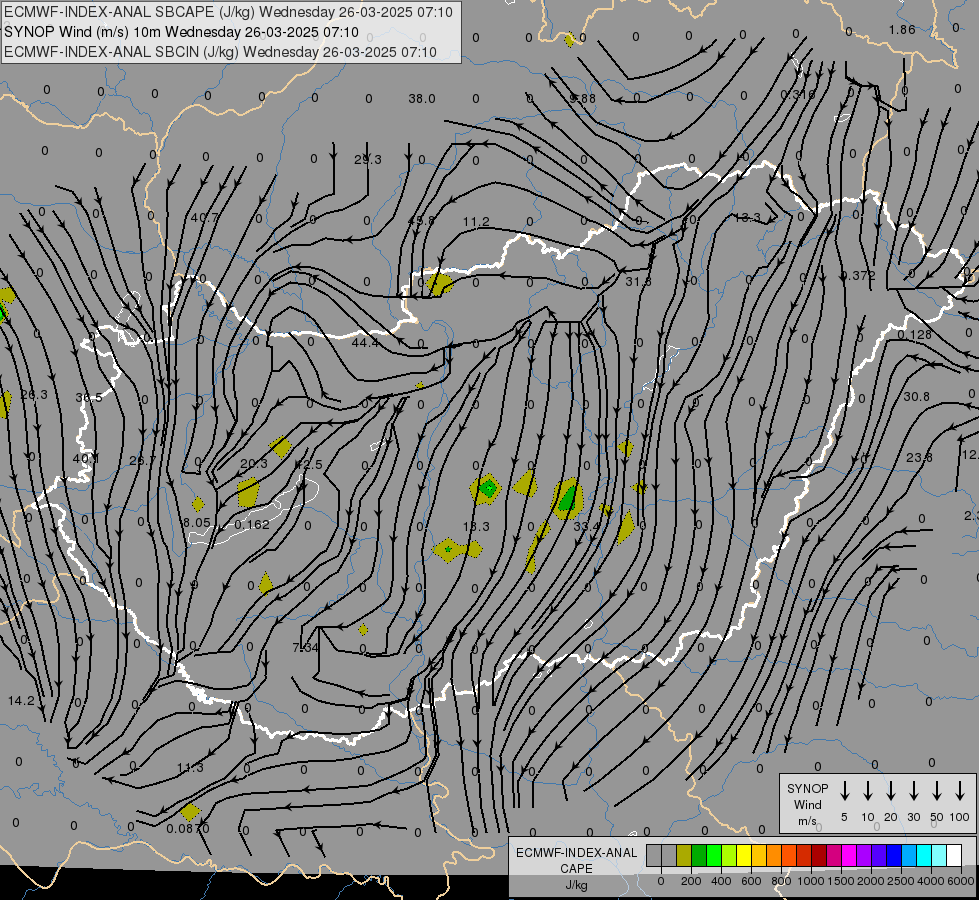The width and height of the screenshot is (979, 900).
Task: Click the map value 26.3
Action: [x=34, y=395]
